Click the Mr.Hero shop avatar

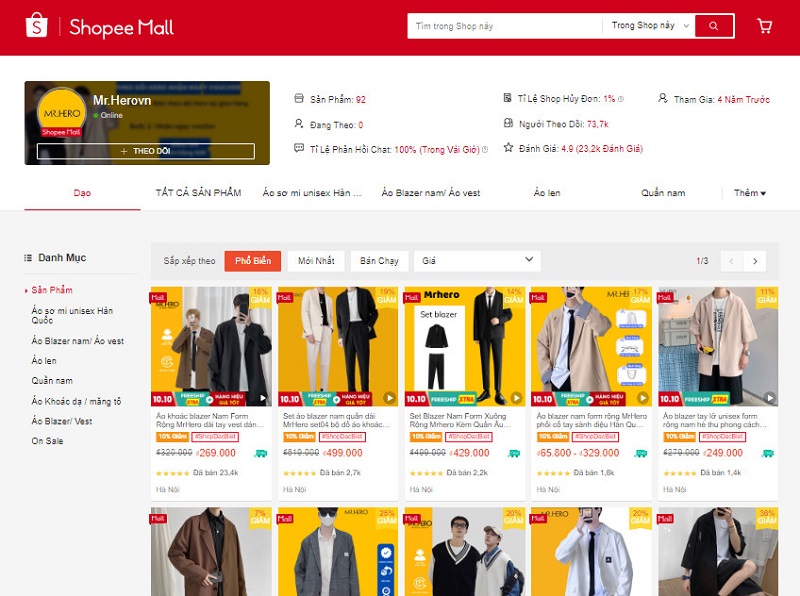click(x=61, y=113)
